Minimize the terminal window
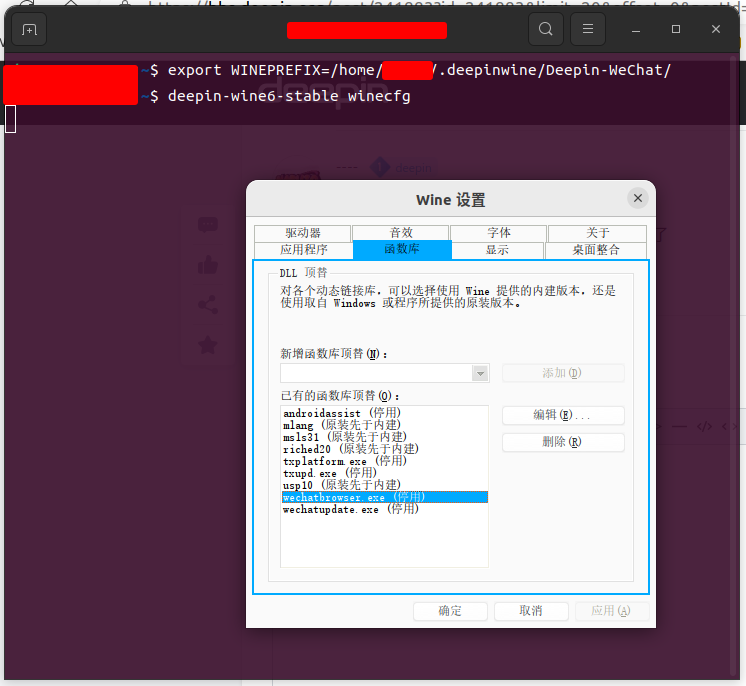This screenshot has height=686, width=746. (636, 29)
